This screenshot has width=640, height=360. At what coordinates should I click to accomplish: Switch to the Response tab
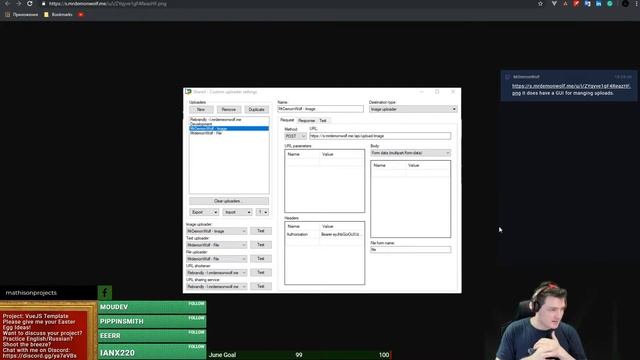tap(307, 120)
